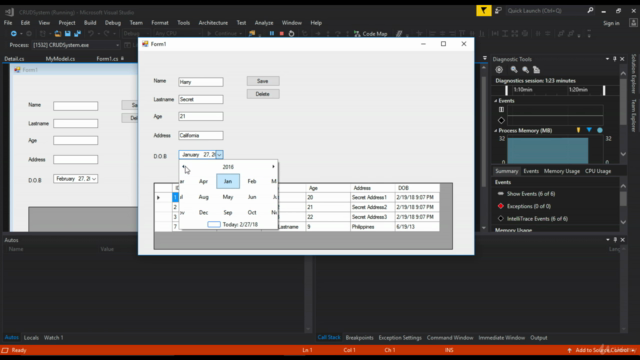
Task: Open Diagnostic Tools select tools gear icon
Action: pos(499,70)
